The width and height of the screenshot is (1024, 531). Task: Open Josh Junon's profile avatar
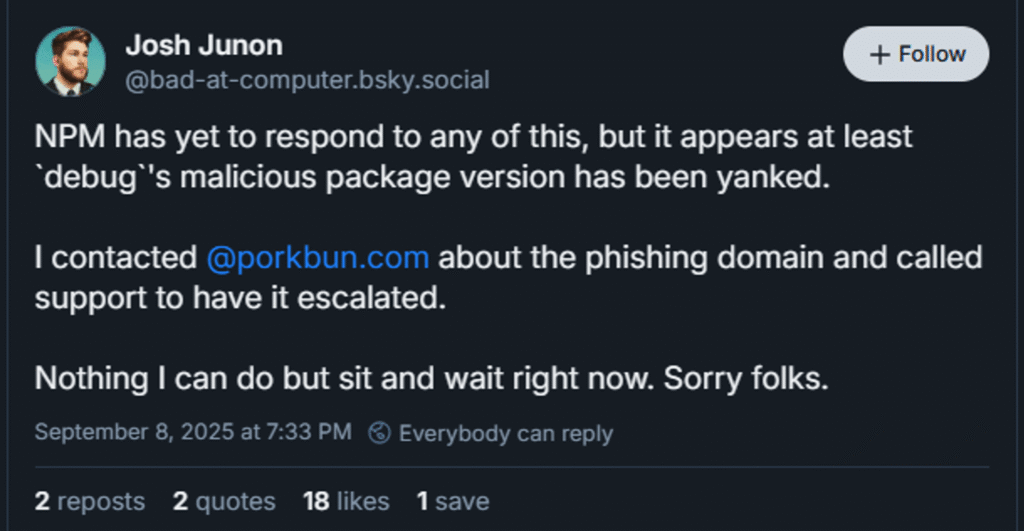(x=71, y=61)
